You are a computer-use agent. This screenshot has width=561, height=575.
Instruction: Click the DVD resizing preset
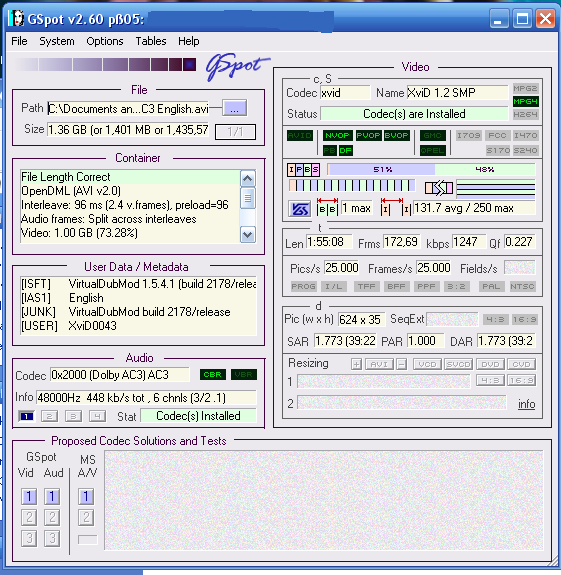pos(490,364)
